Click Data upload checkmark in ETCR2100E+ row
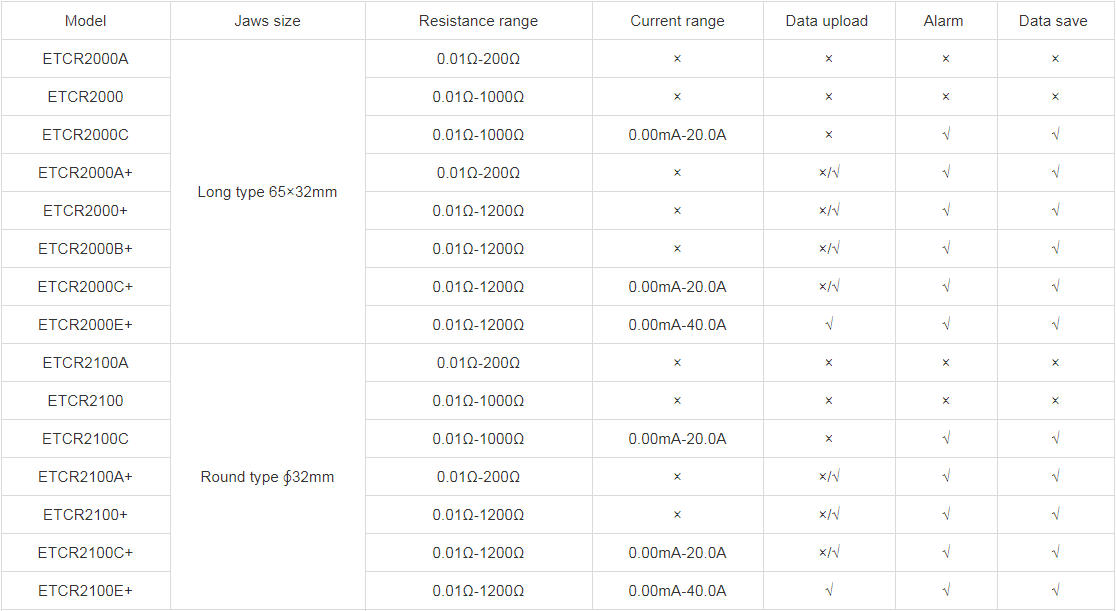1116x611 pixels. click(829, 591)
